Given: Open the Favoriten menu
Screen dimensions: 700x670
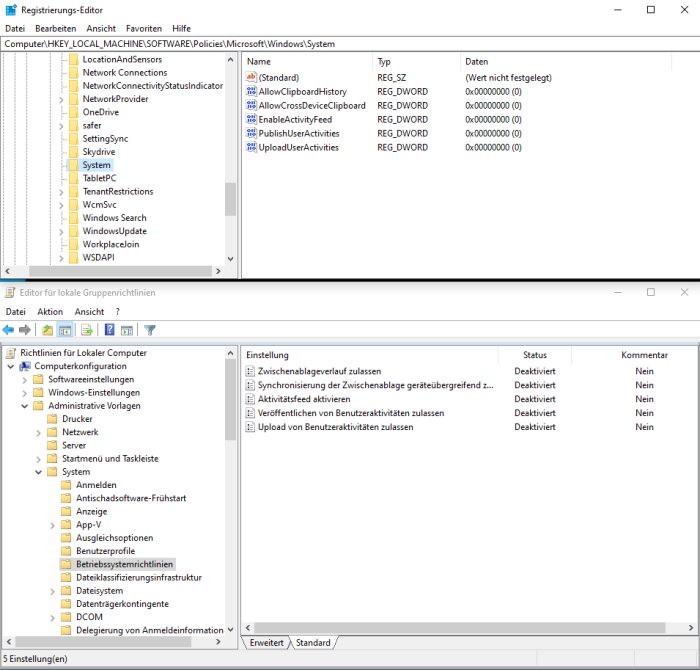Looking at the screenshot, I should [x=144, y=29].
